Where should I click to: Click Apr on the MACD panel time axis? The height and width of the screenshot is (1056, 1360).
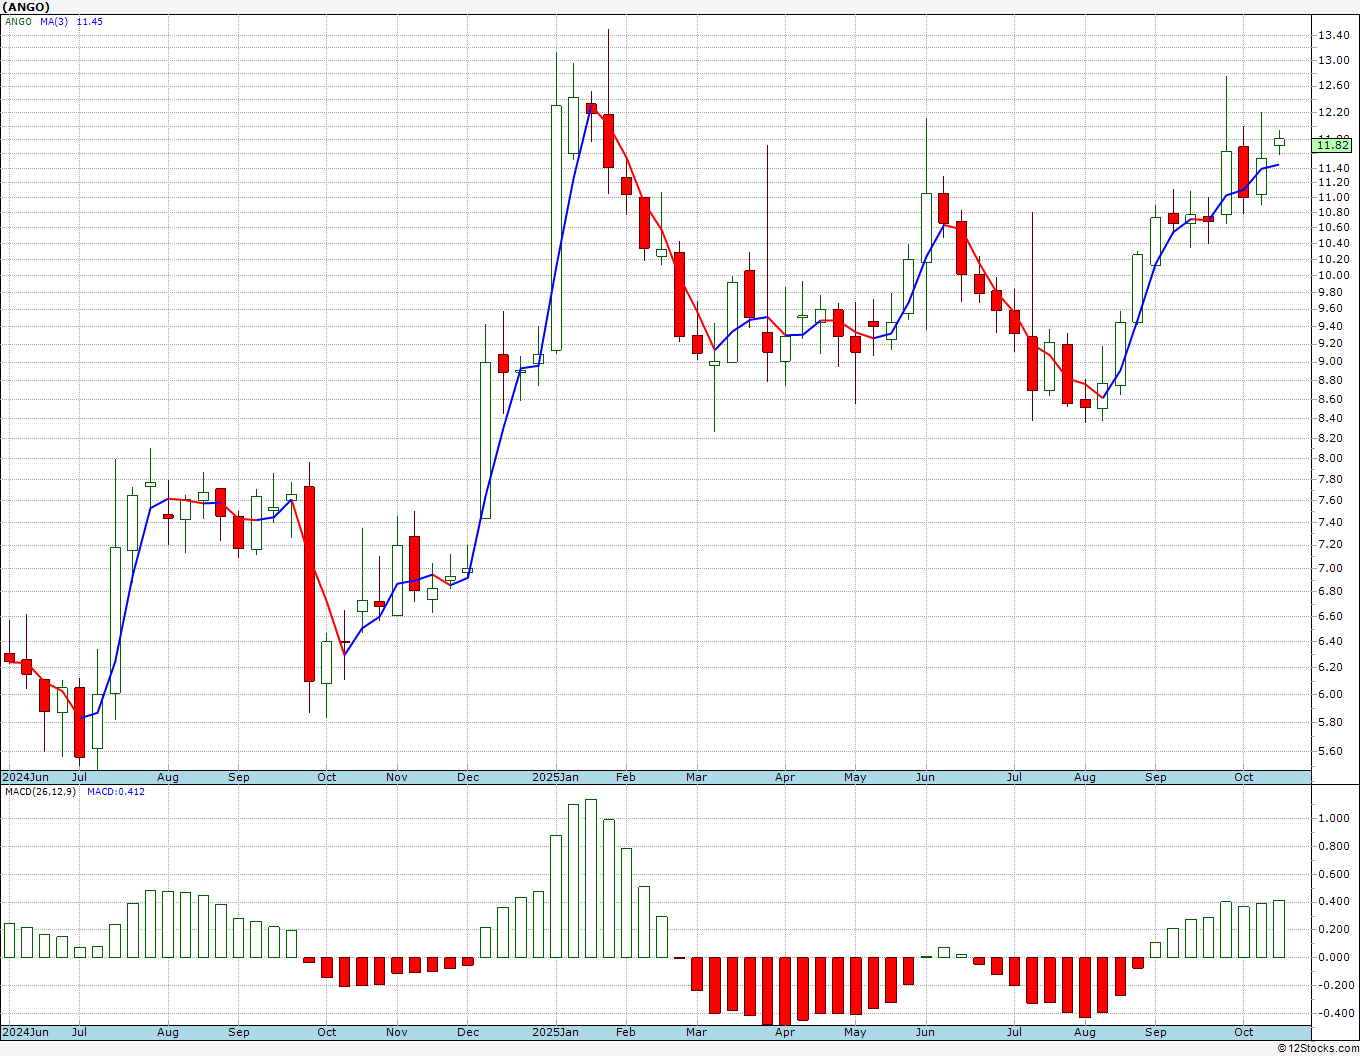(785, 1032)
